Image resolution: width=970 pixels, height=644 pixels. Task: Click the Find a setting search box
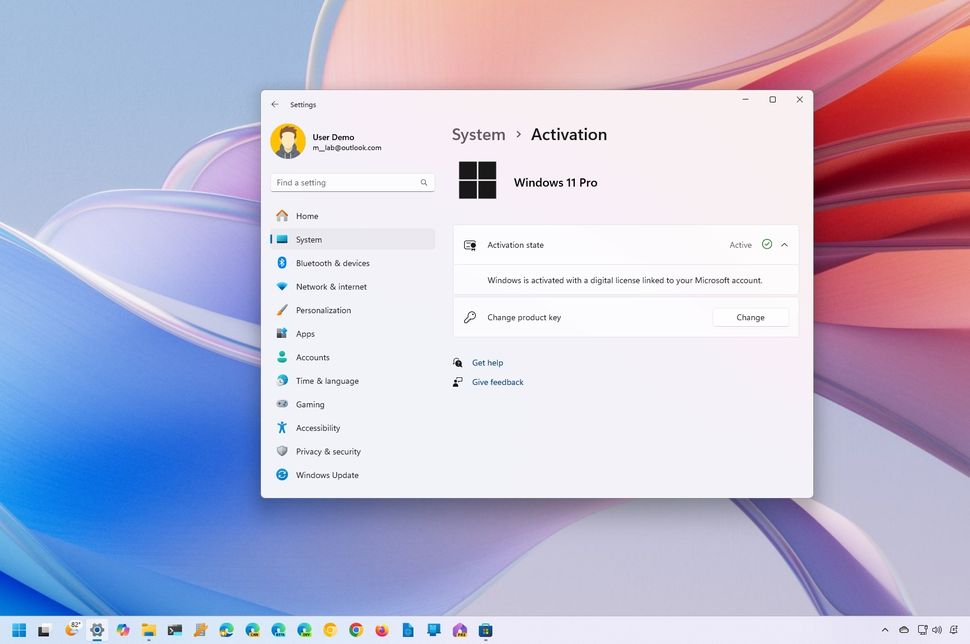[352, 182]
